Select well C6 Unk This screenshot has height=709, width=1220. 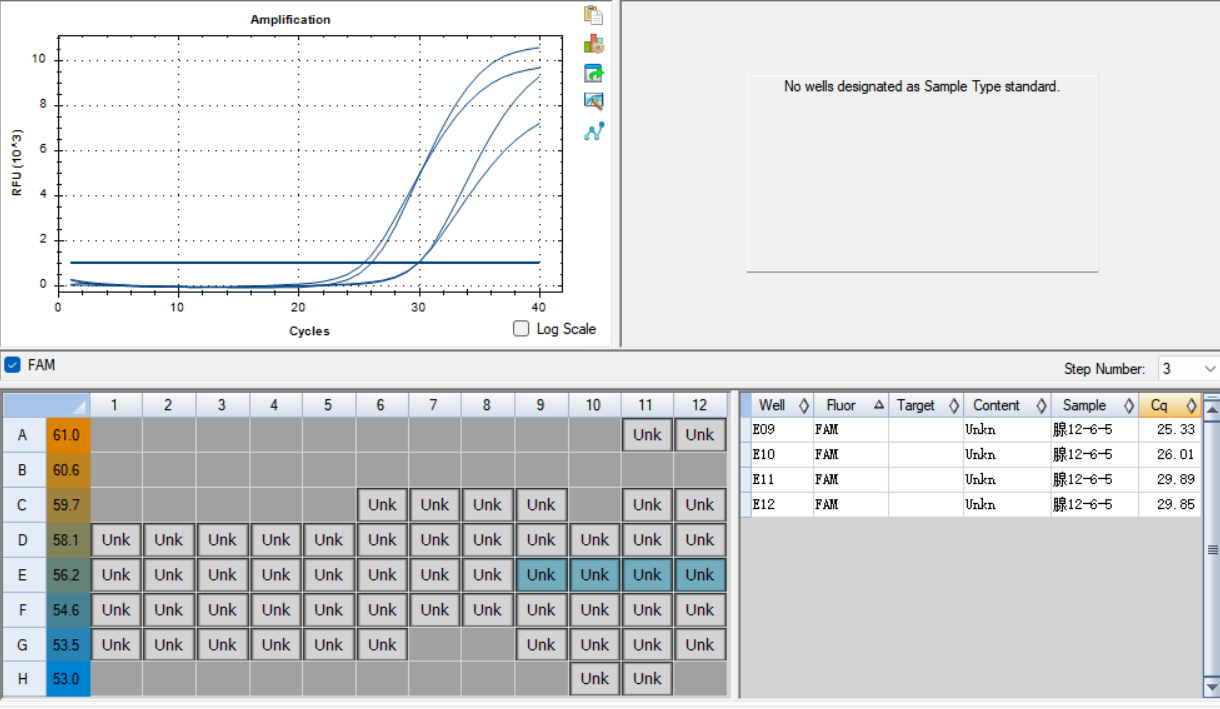382,505
